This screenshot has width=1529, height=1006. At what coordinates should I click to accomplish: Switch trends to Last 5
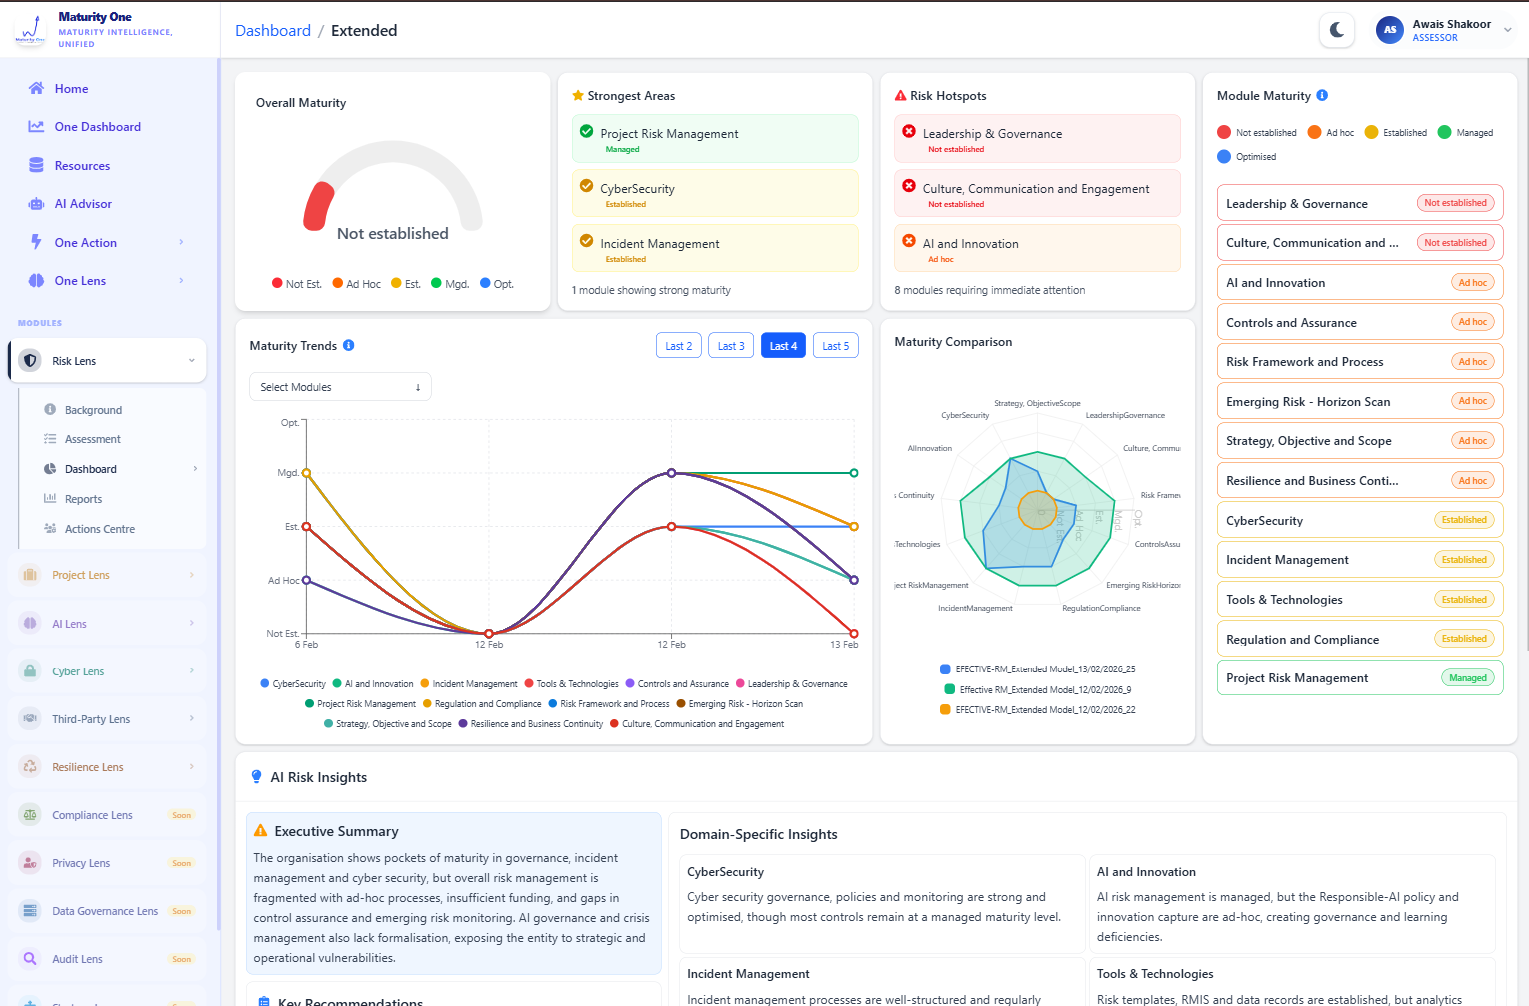point(835,346)
